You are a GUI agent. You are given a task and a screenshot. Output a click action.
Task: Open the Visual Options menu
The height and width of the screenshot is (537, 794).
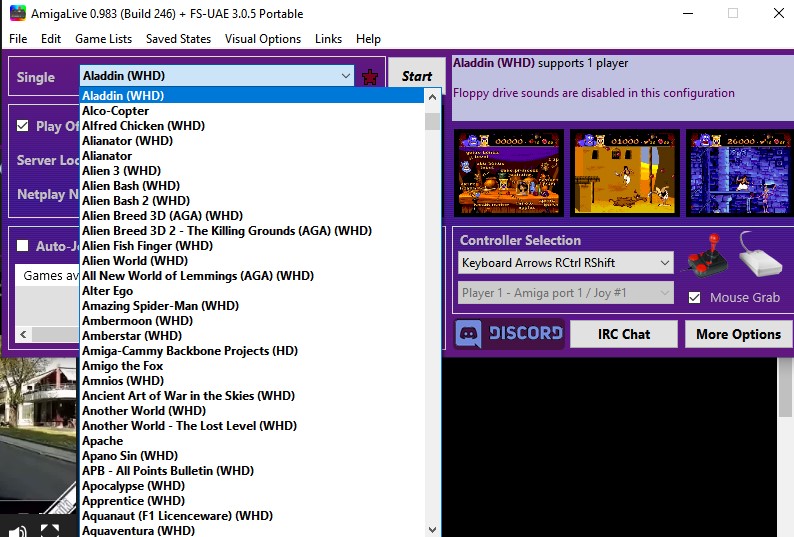coord(262,39)
